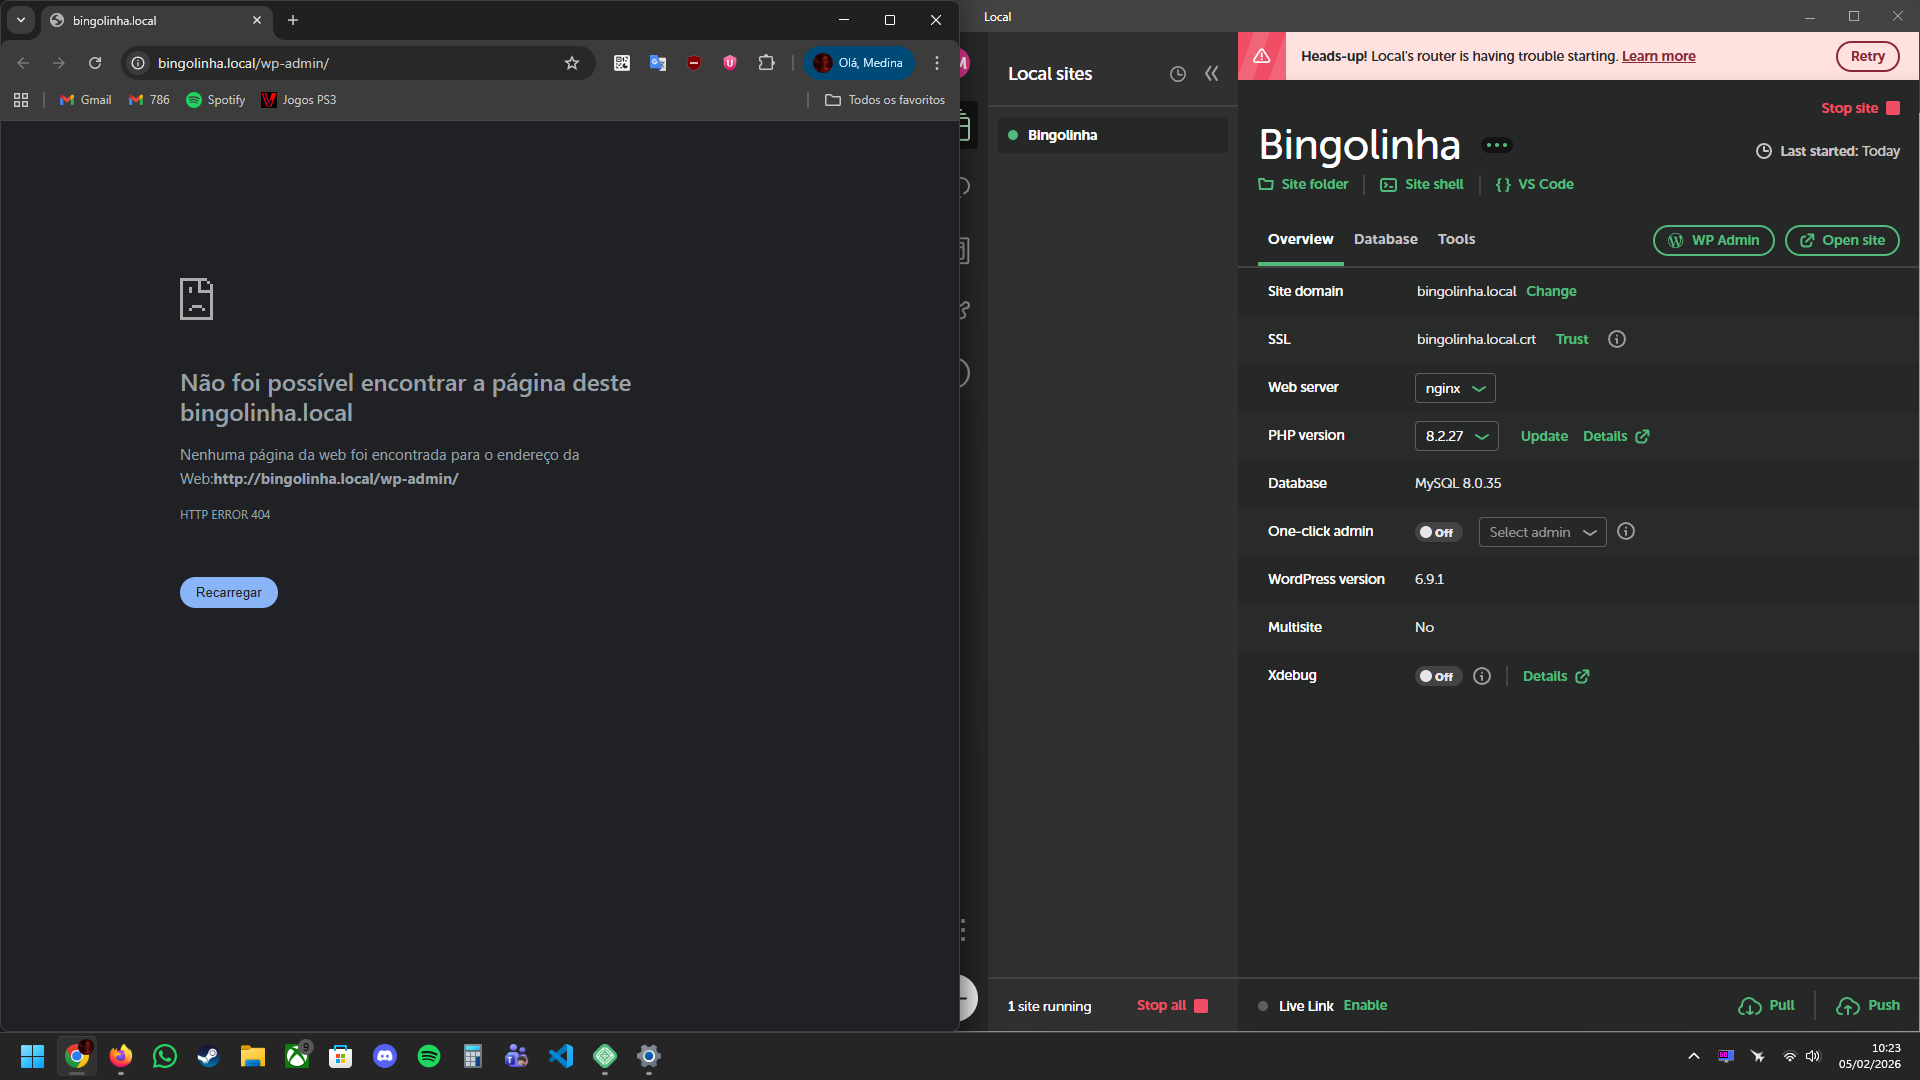Image resolution: width=1920 pixels, height=1080 pixels.
Task: Click the recent sites clock icon
Action: point(1177,74)
